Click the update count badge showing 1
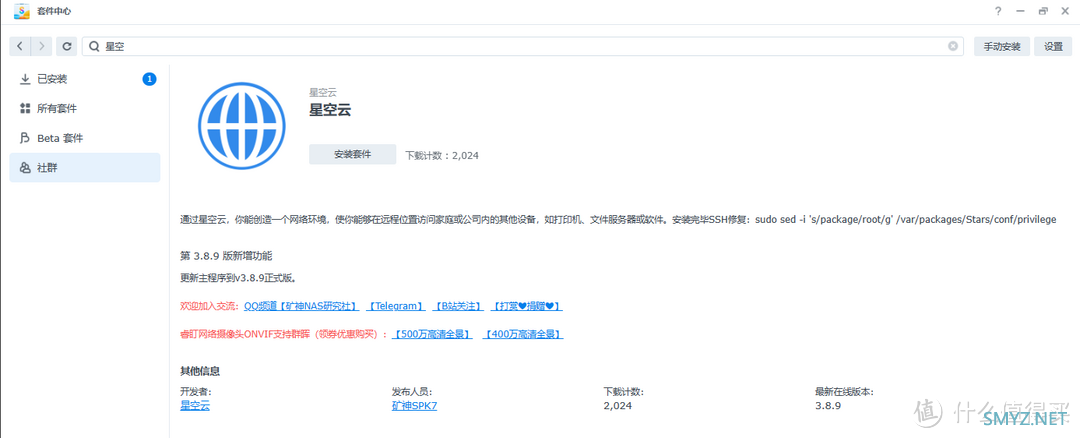Screen dimensions: 1080x438 [149, 79]
